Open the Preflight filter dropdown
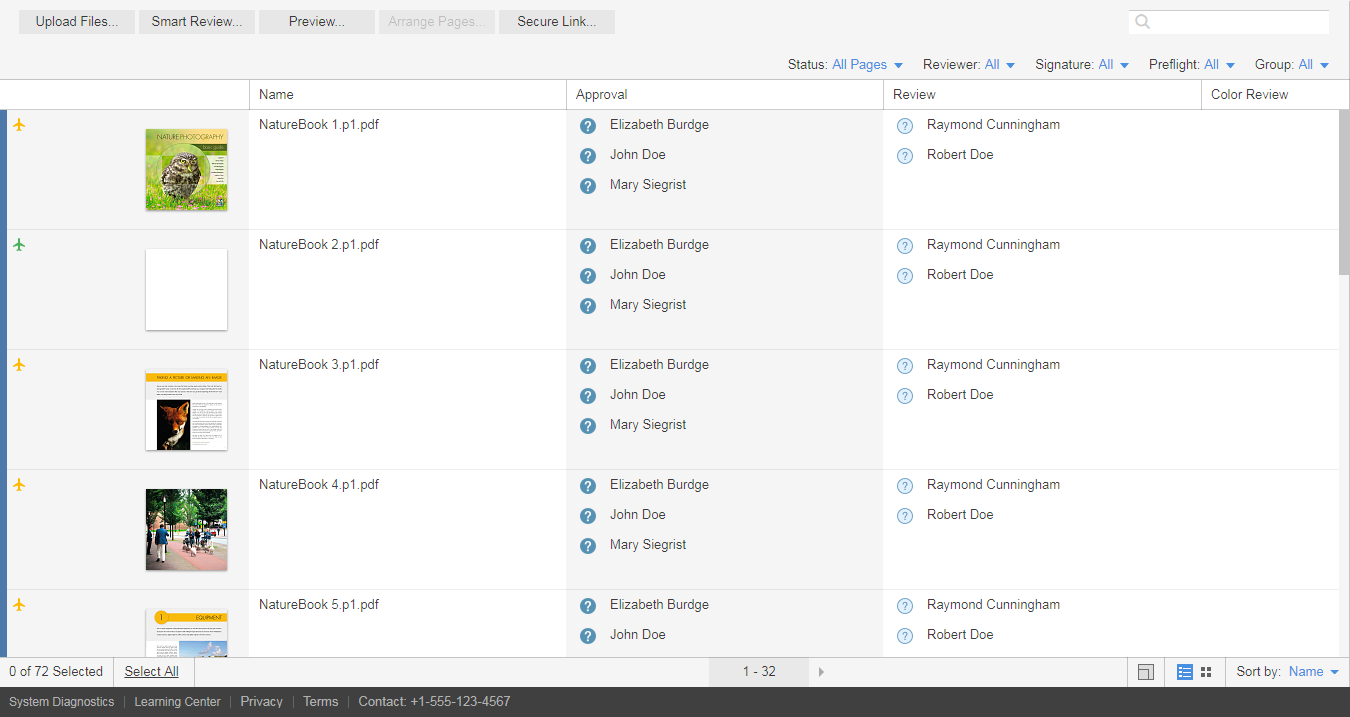 click(1219, 65)
